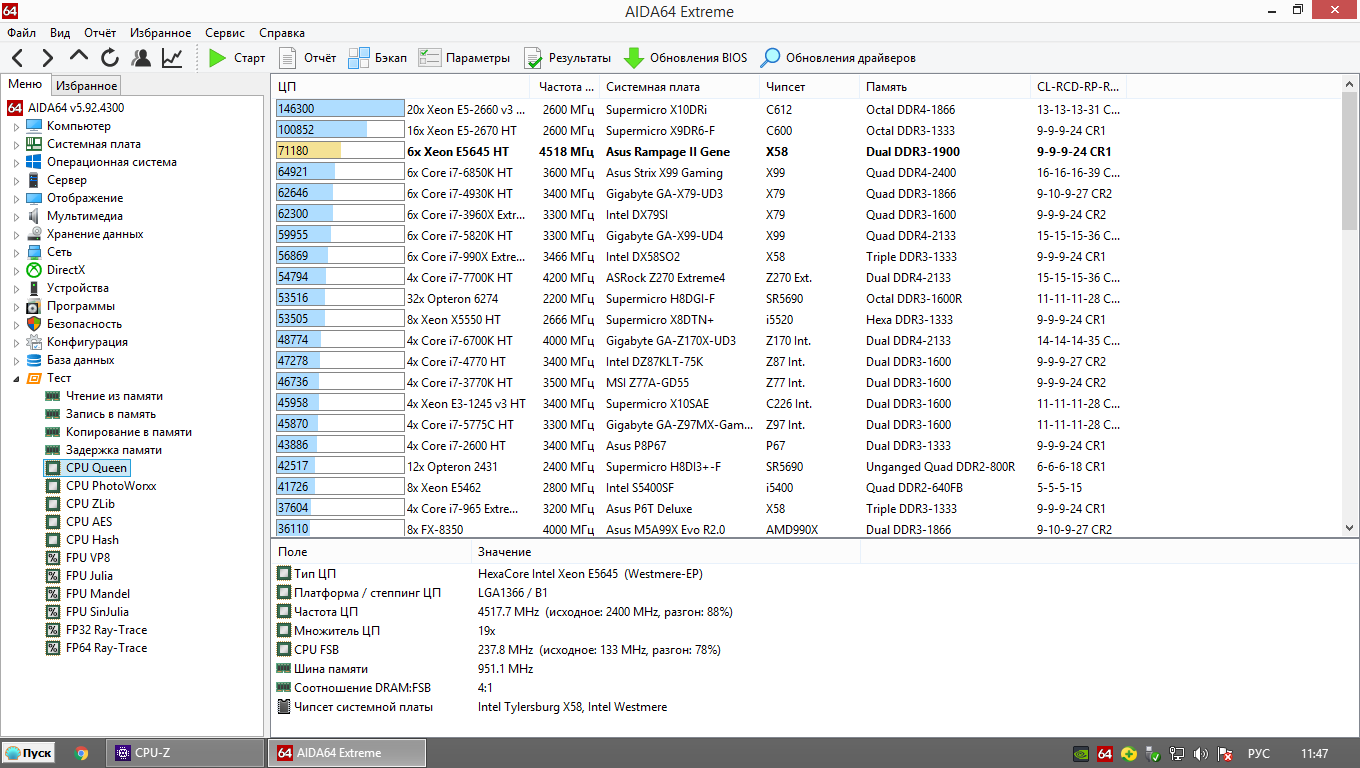The width and height of the screenshot is (1360, 768).
Task: Open Параметры from the toolbar
Action: coord(464,58)
